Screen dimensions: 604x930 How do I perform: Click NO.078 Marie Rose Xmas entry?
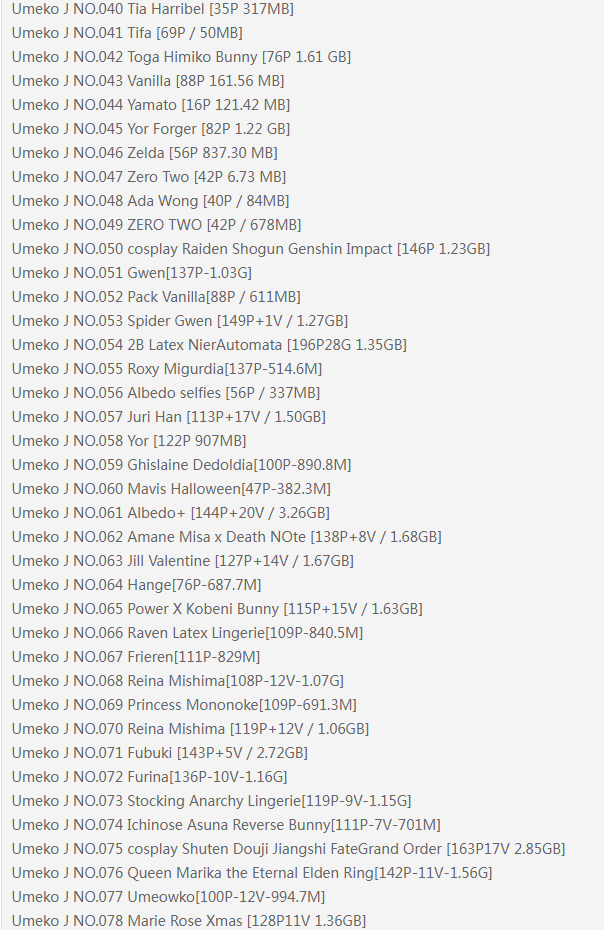coord(189,921)
